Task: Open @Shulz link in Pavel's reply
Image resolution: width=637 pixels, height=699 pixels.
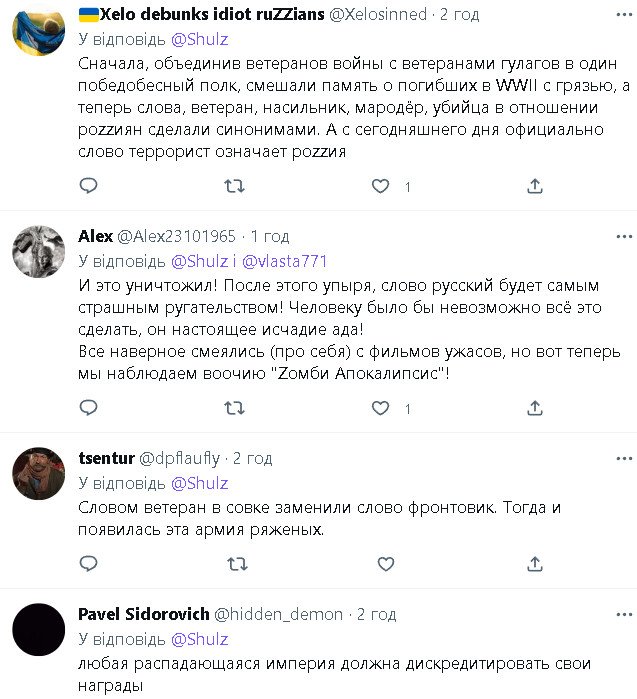Action: (199, 639)
